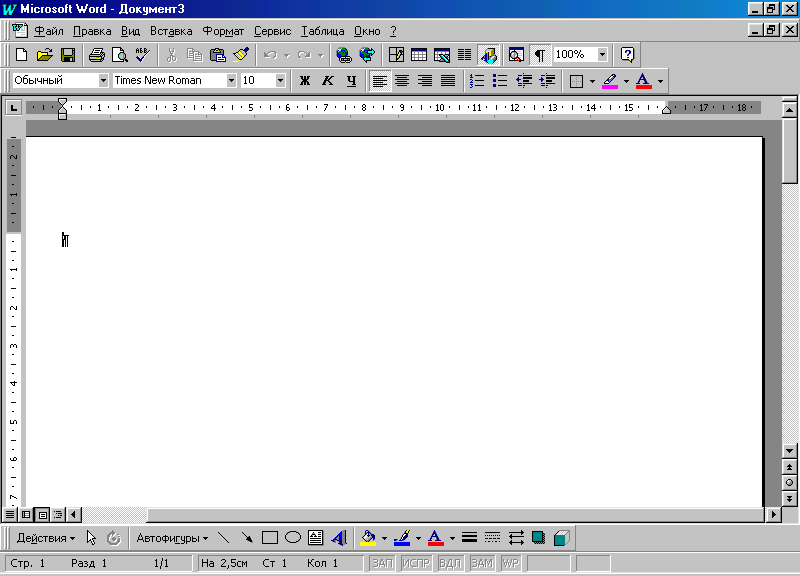Expand the undo history arrow
The width and height of the screenshot is (800, 576).
pos(287,55)
